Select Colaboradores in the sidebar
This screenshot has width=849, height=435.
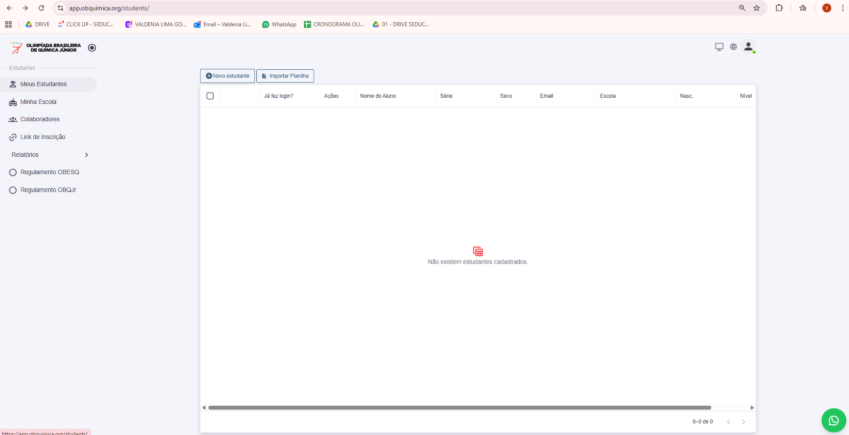pos(40,119)
